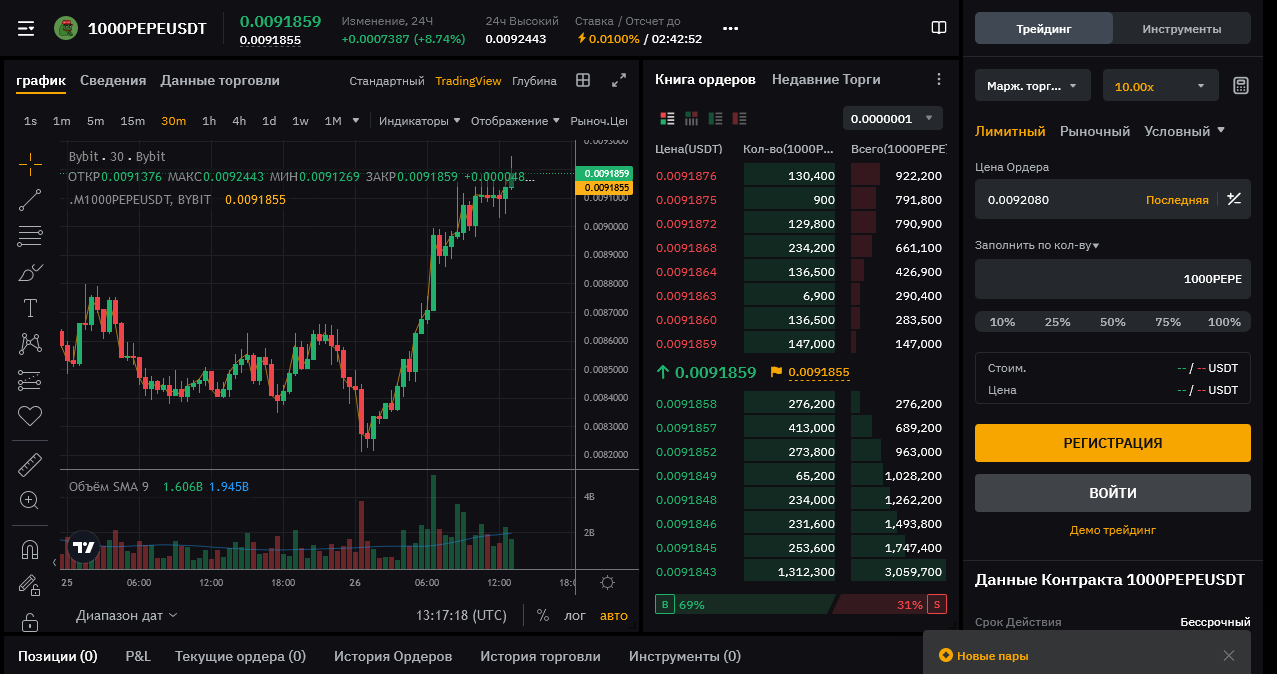
Task: Select the 4h timeframe
Action: click(239, 121)
